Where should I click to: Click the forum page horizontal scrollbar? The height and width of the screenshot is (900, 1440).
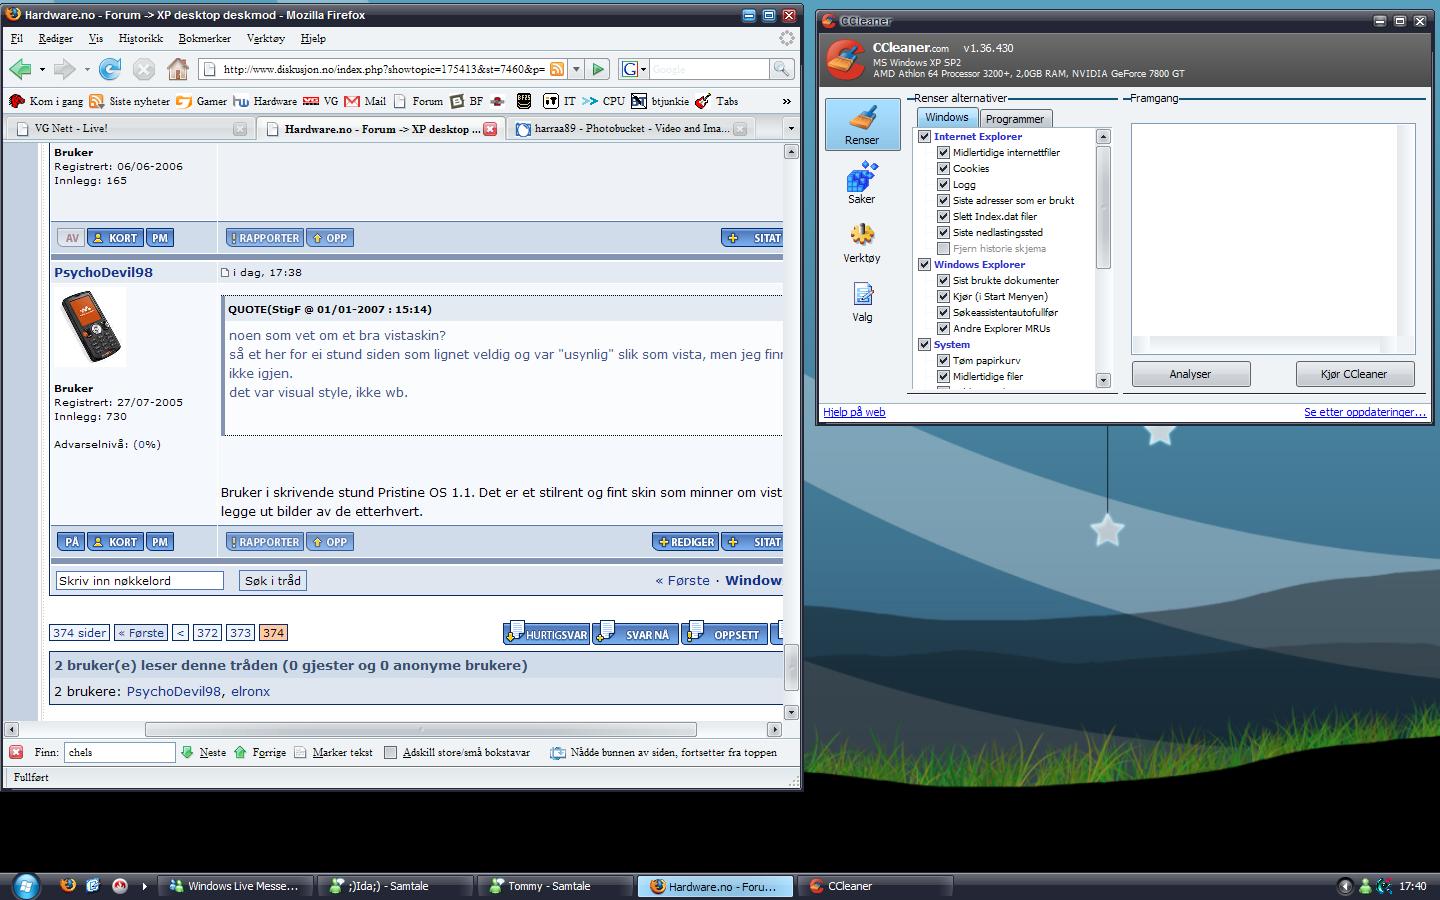(420, 729)
